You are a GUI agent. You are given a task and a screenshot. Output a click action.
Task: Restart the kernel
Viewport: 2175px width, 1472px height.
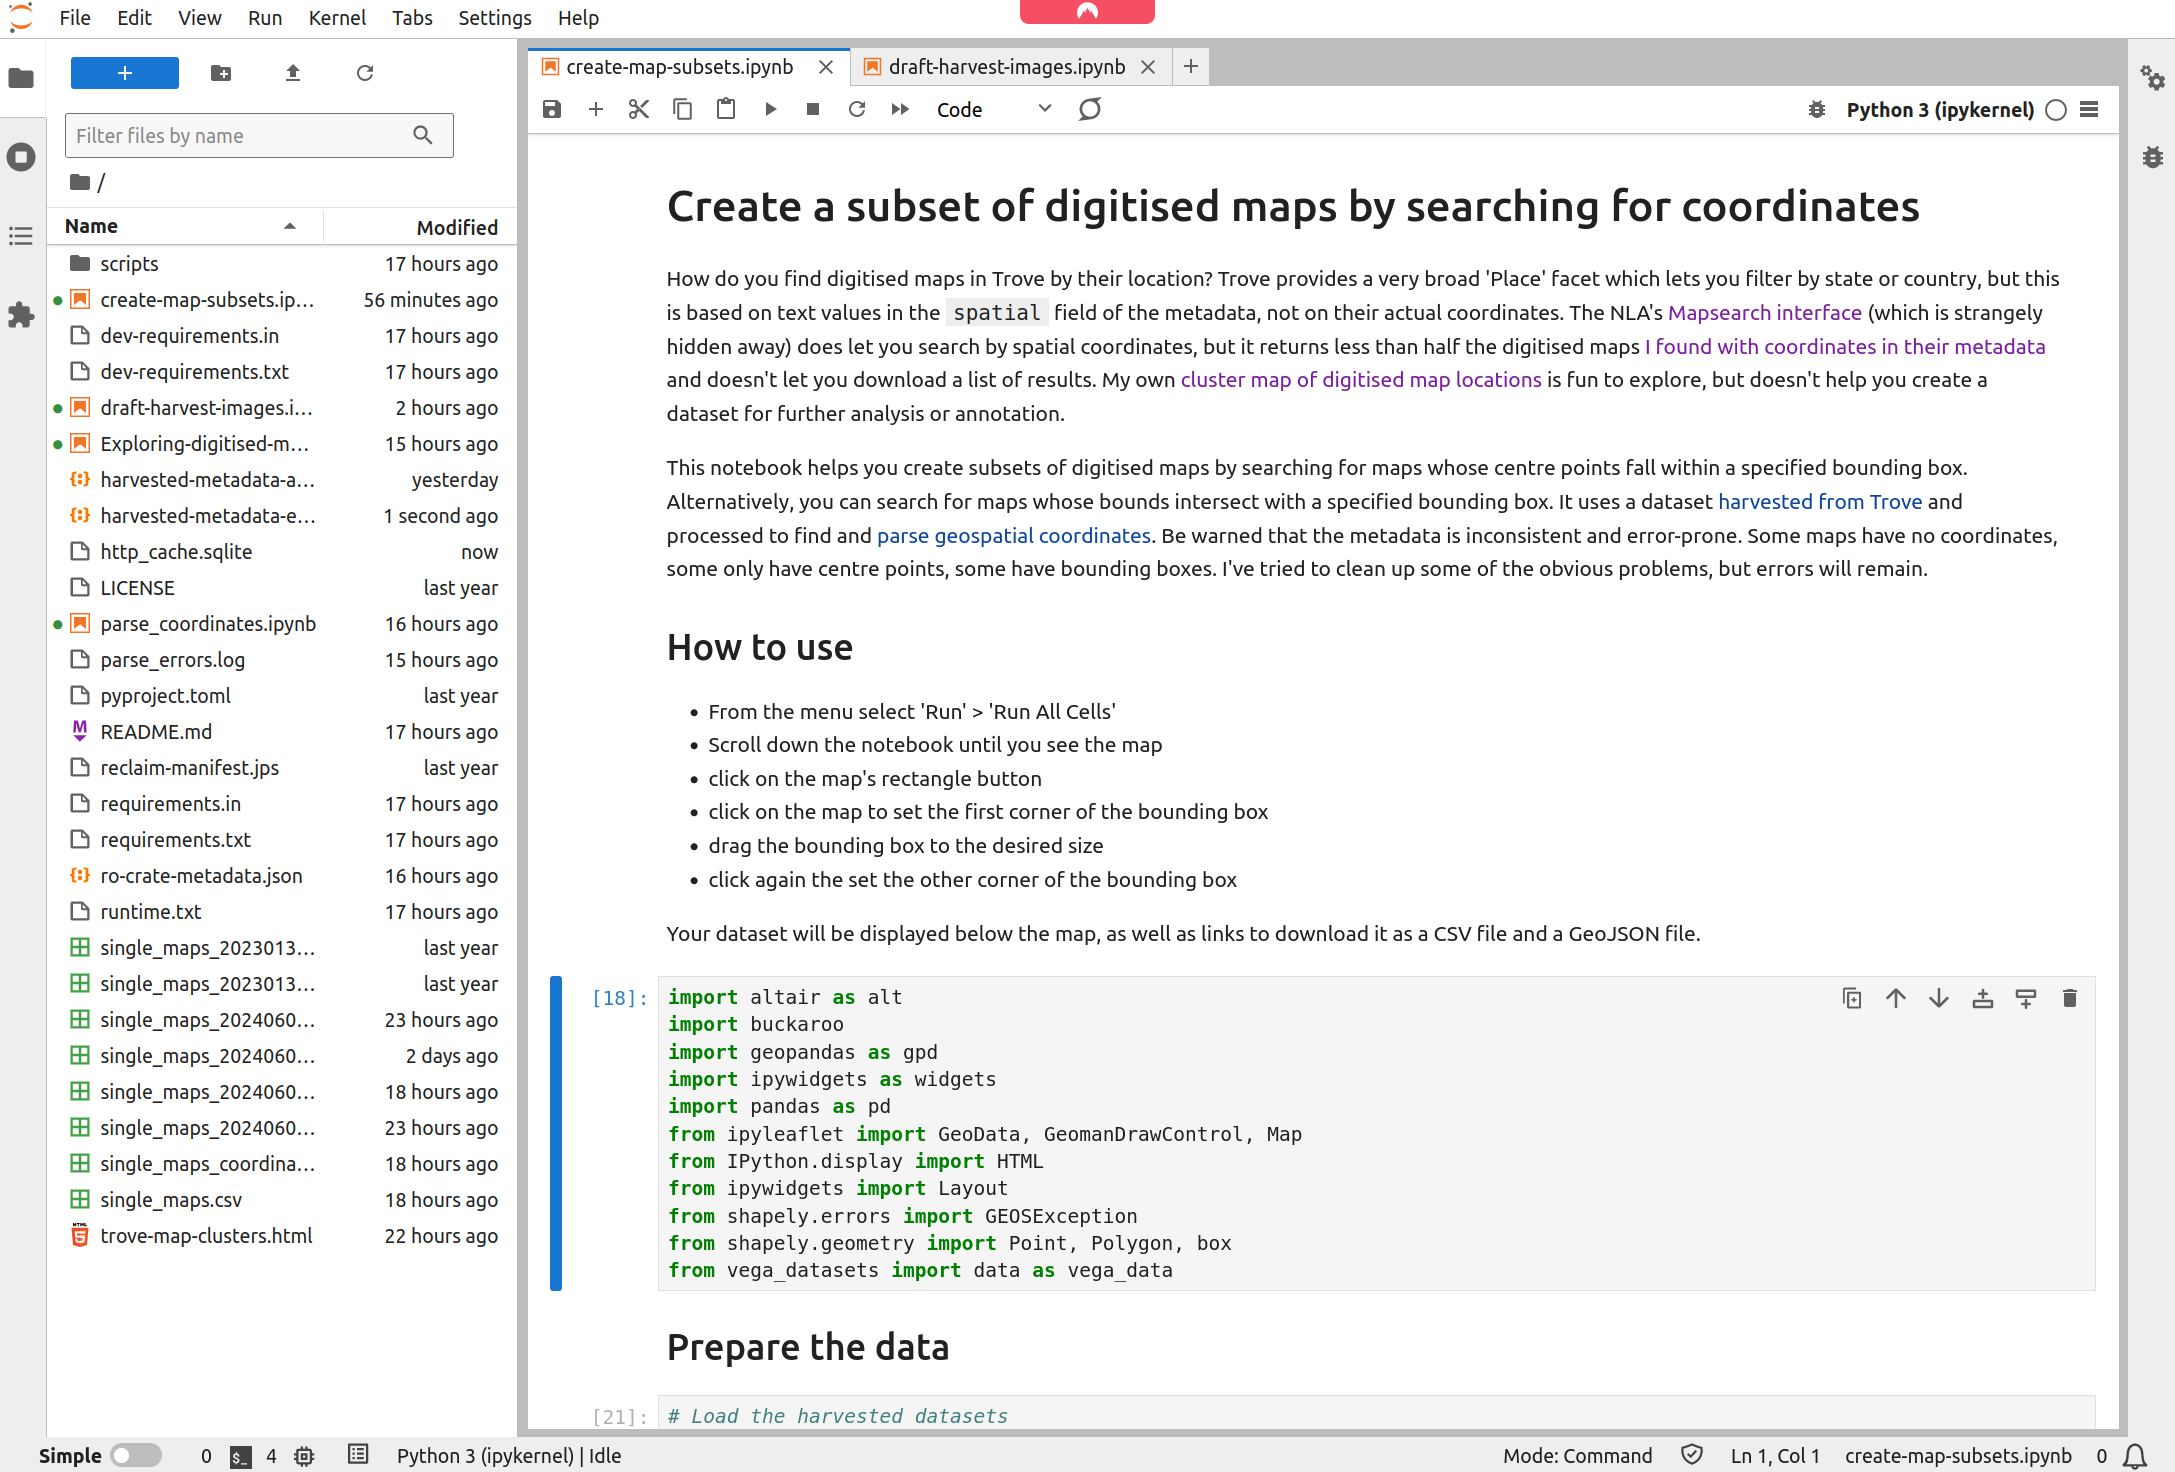[x=857, y=109]
